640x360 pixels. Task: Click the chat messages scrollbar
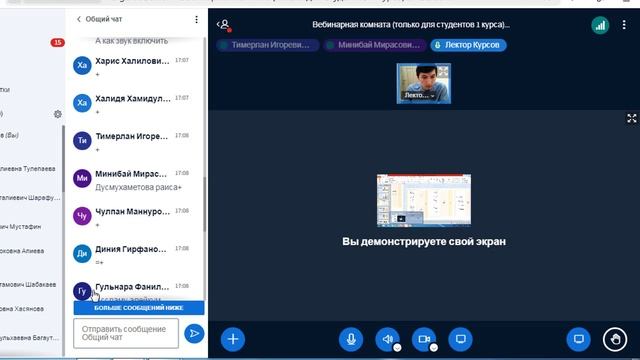point(205,204)
